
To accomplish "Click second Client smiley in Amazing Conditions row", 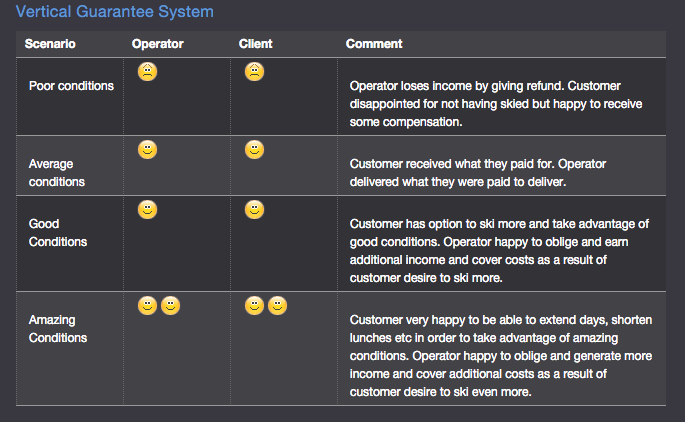I will (x=278, y=306).
